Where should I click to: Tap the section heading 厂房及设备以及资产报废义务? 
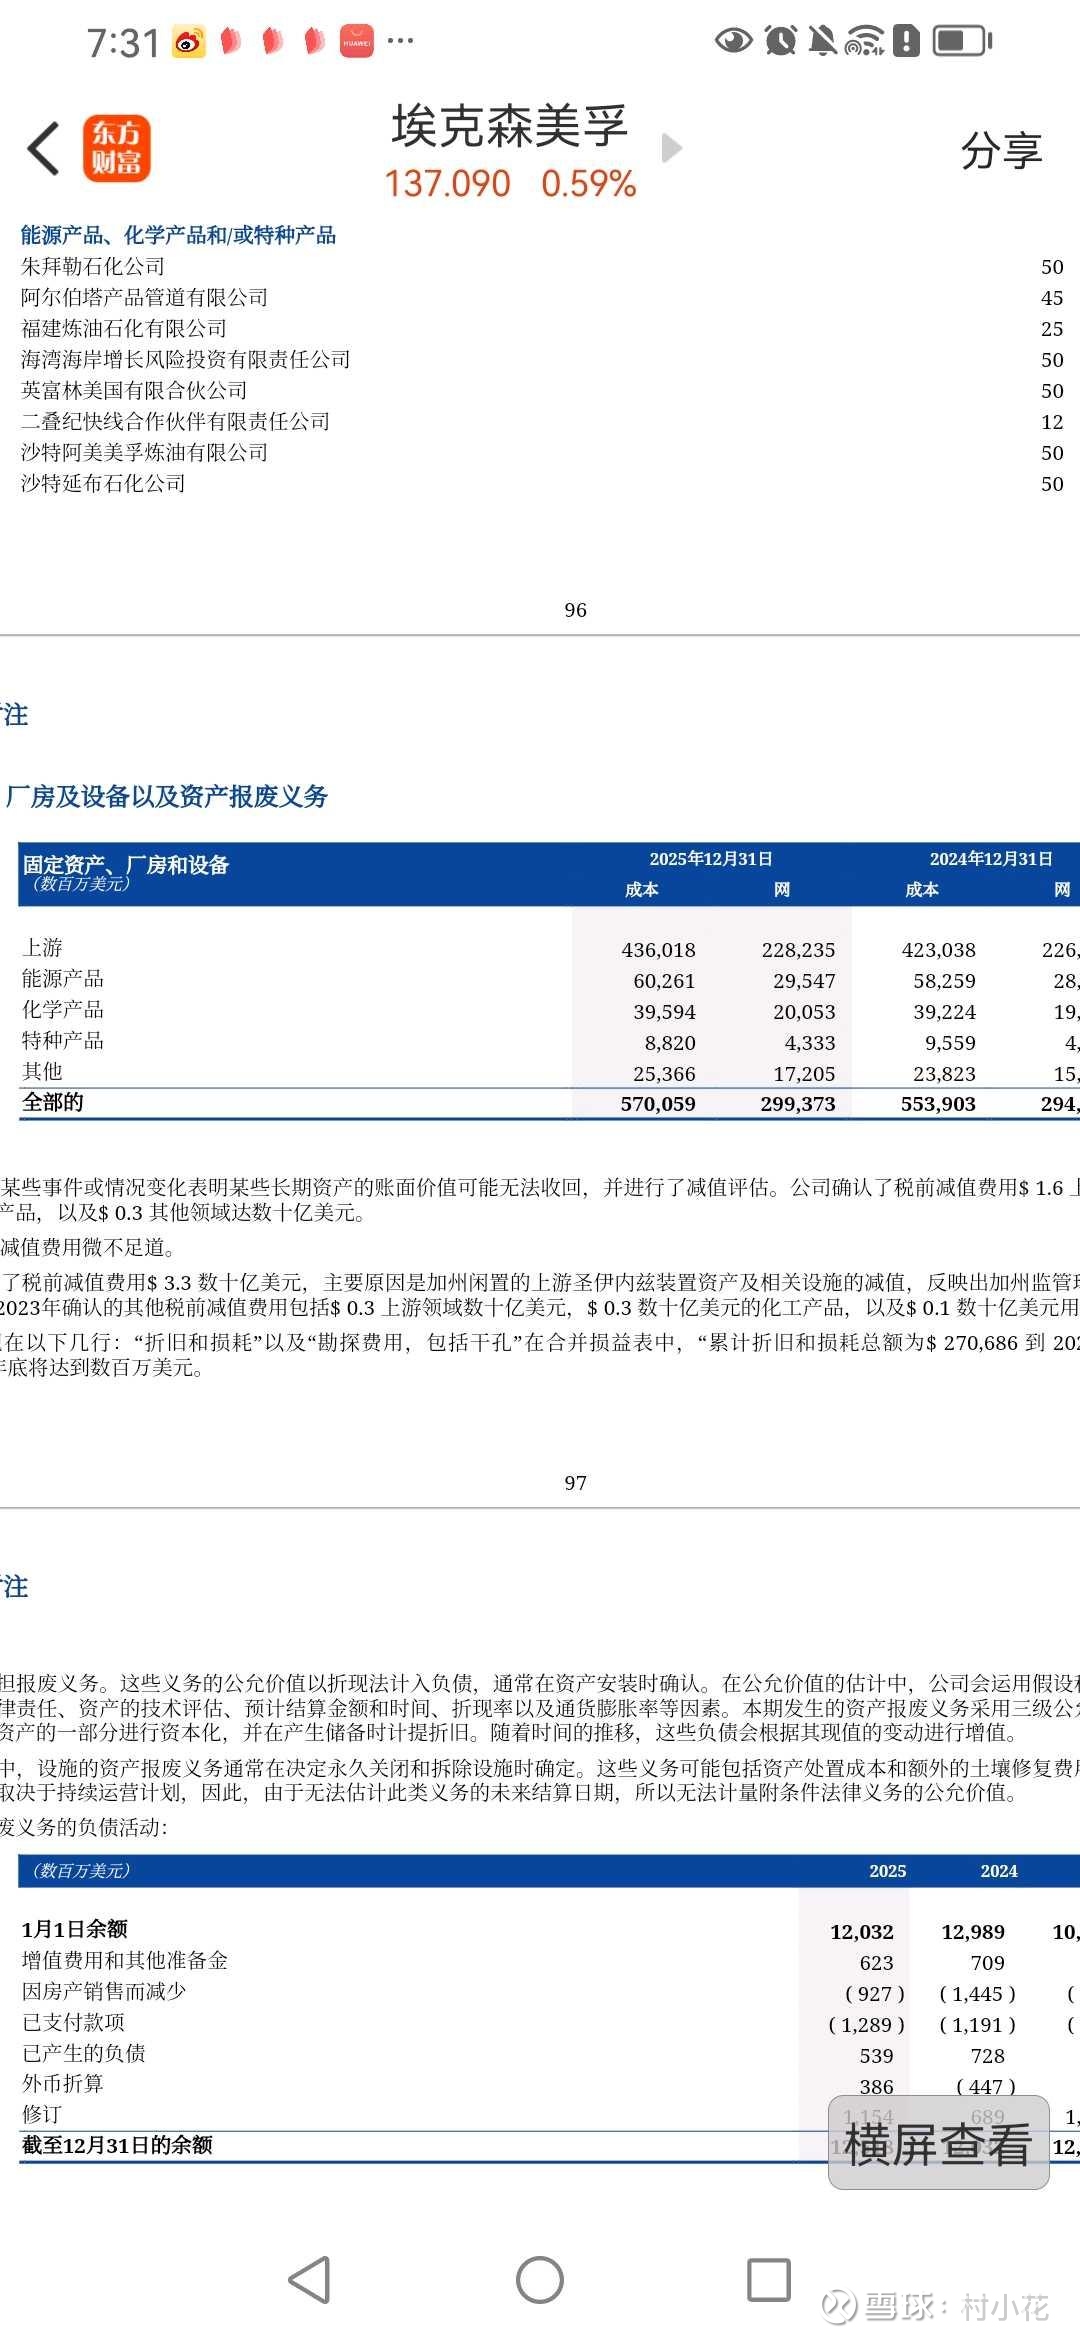click(x=166, y=796)
